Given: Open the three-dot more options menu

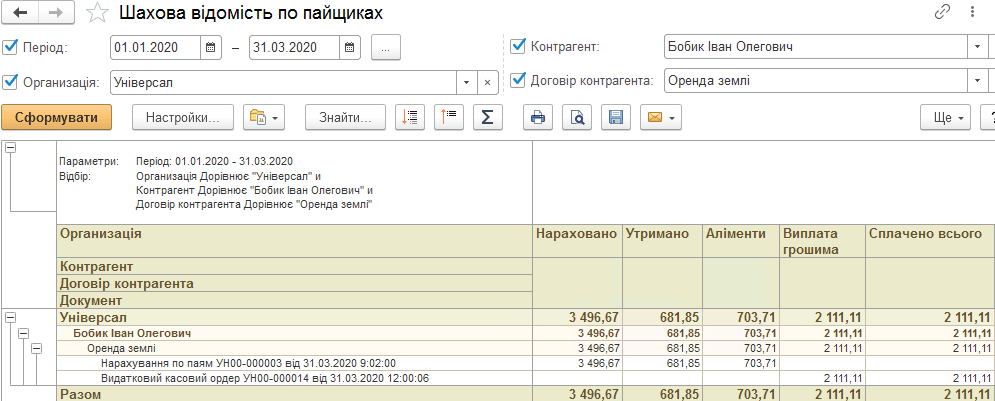Looking at the screenshot, I should [x=972, y=12].
